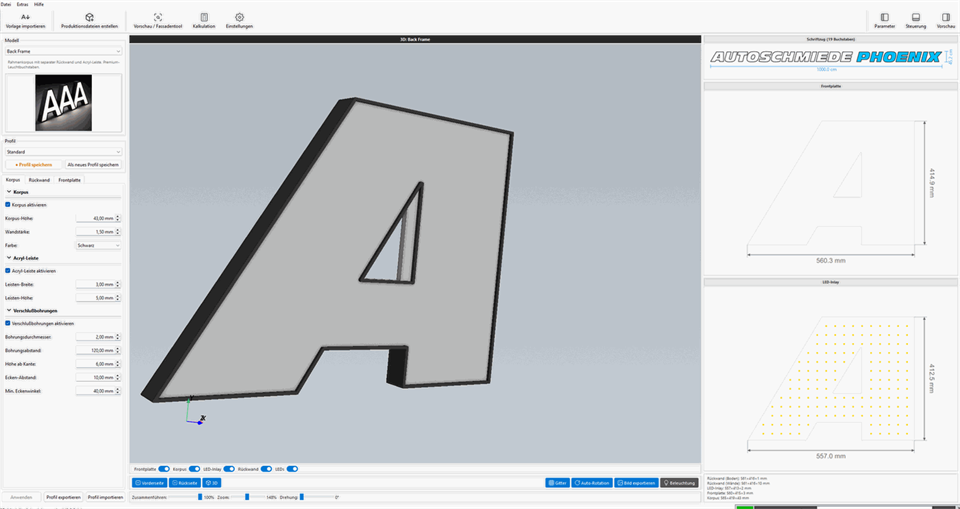Click the AAA model preview thumbnail

click(64, 102)
